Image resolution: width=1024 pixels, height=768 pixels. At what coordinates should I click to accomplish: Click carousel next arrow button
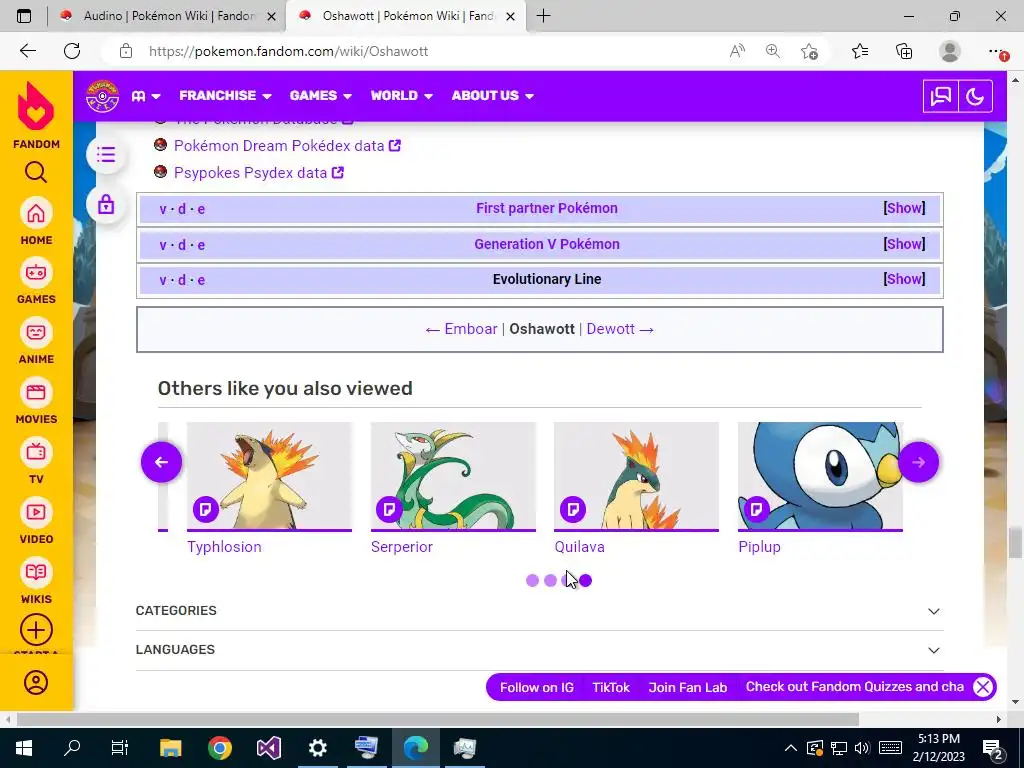918,462
